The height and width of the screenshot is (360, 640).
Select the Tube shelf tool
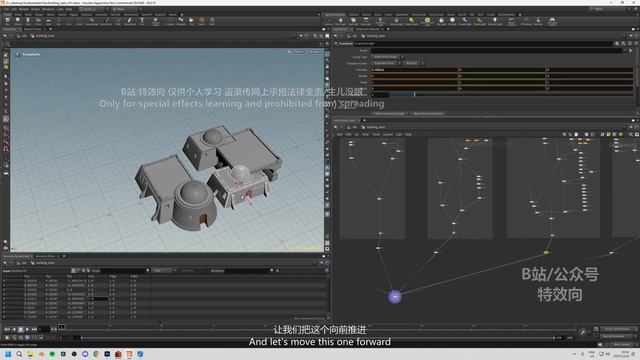[x=28, y=21]
